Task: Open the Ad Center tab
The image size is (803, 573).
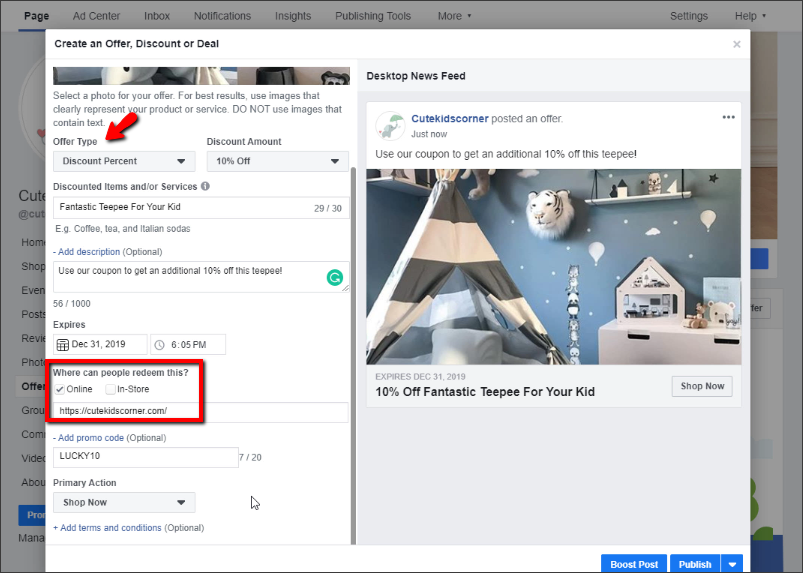Action: point(96,16)
